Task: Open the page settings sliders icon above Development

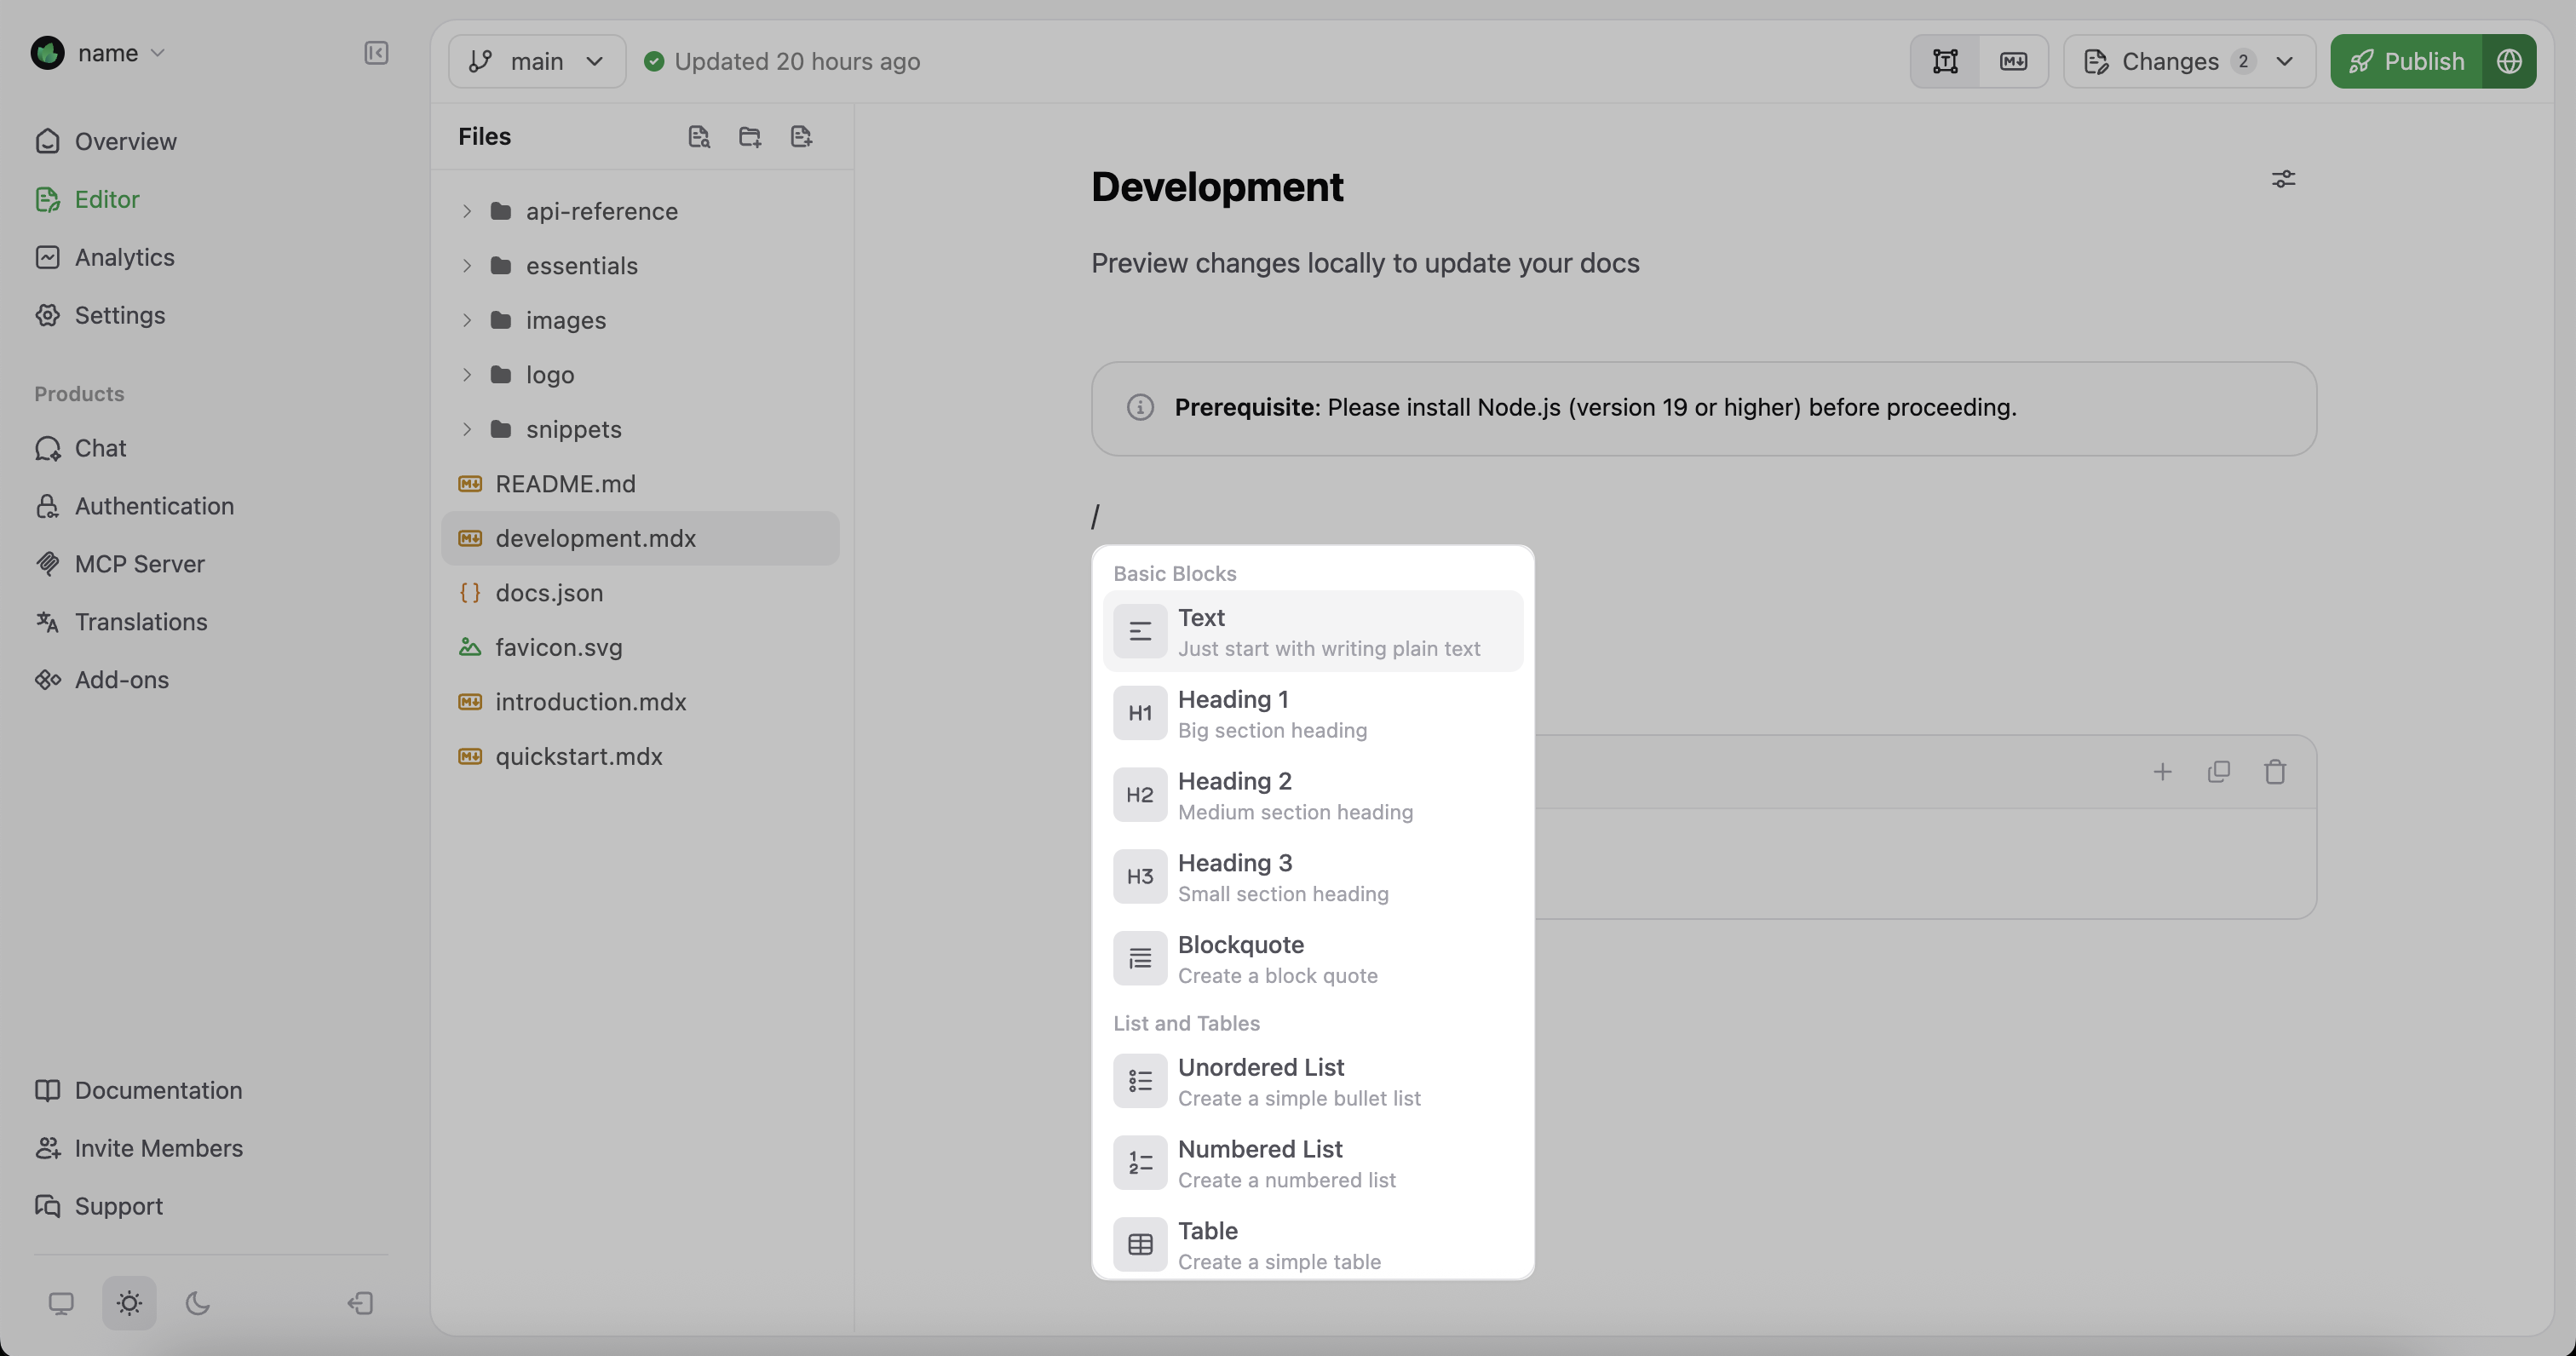Action: click(x=2284, y=179)
